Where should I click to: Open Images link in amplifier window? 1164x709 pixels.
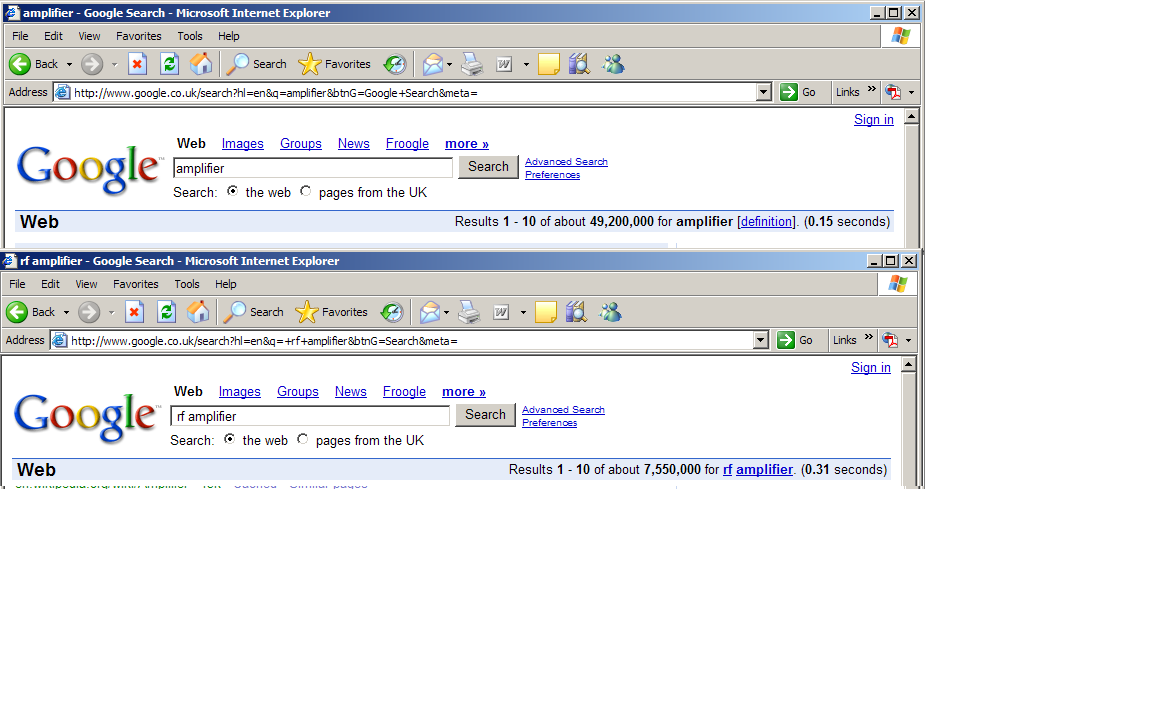243,144
